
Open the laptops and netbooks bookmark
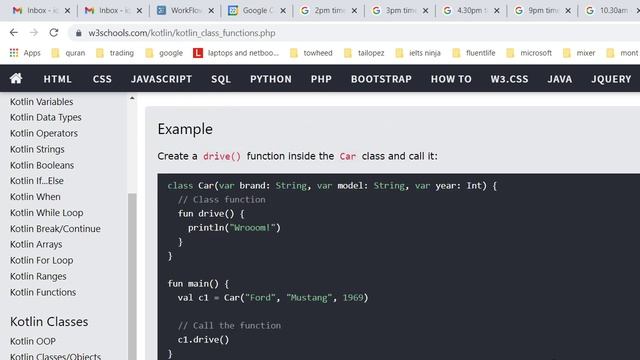click(x=236, y=53)
